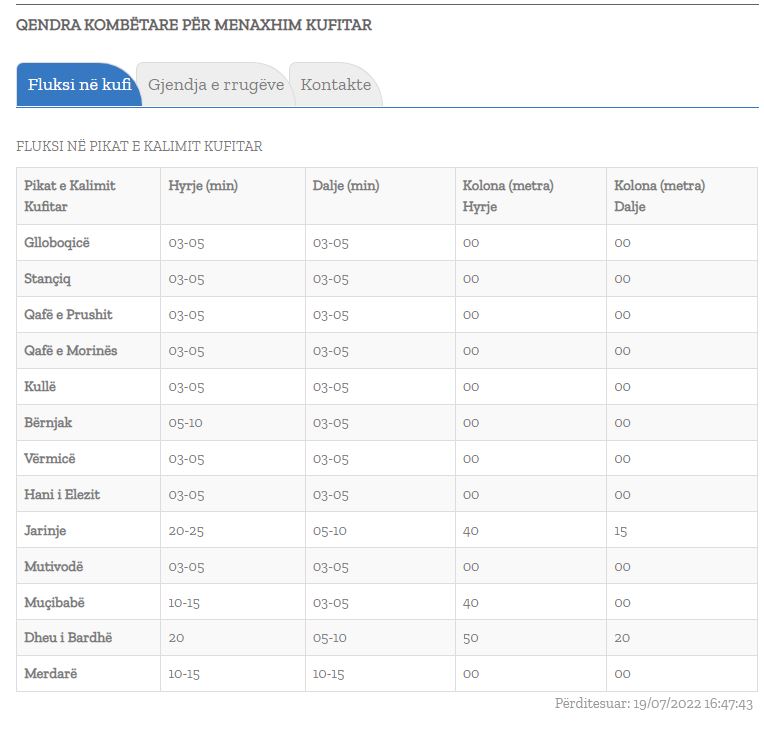Image resolution: width=764 pixels, height=729 pixels.
Task: Click the Hyrje (min) column header
Action: coord(203,186)
